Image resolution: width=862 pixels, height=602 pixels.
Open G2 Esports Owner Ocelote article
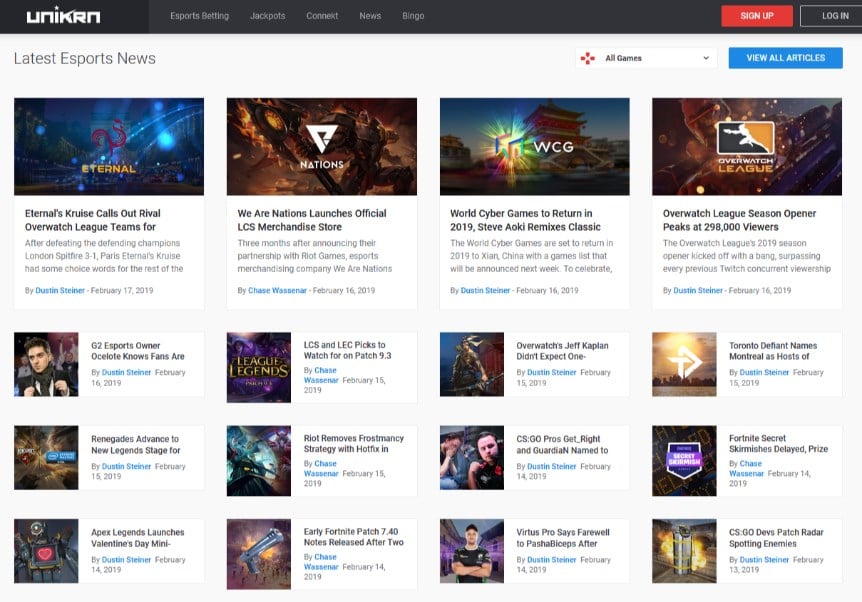click(x=137, y=351)
